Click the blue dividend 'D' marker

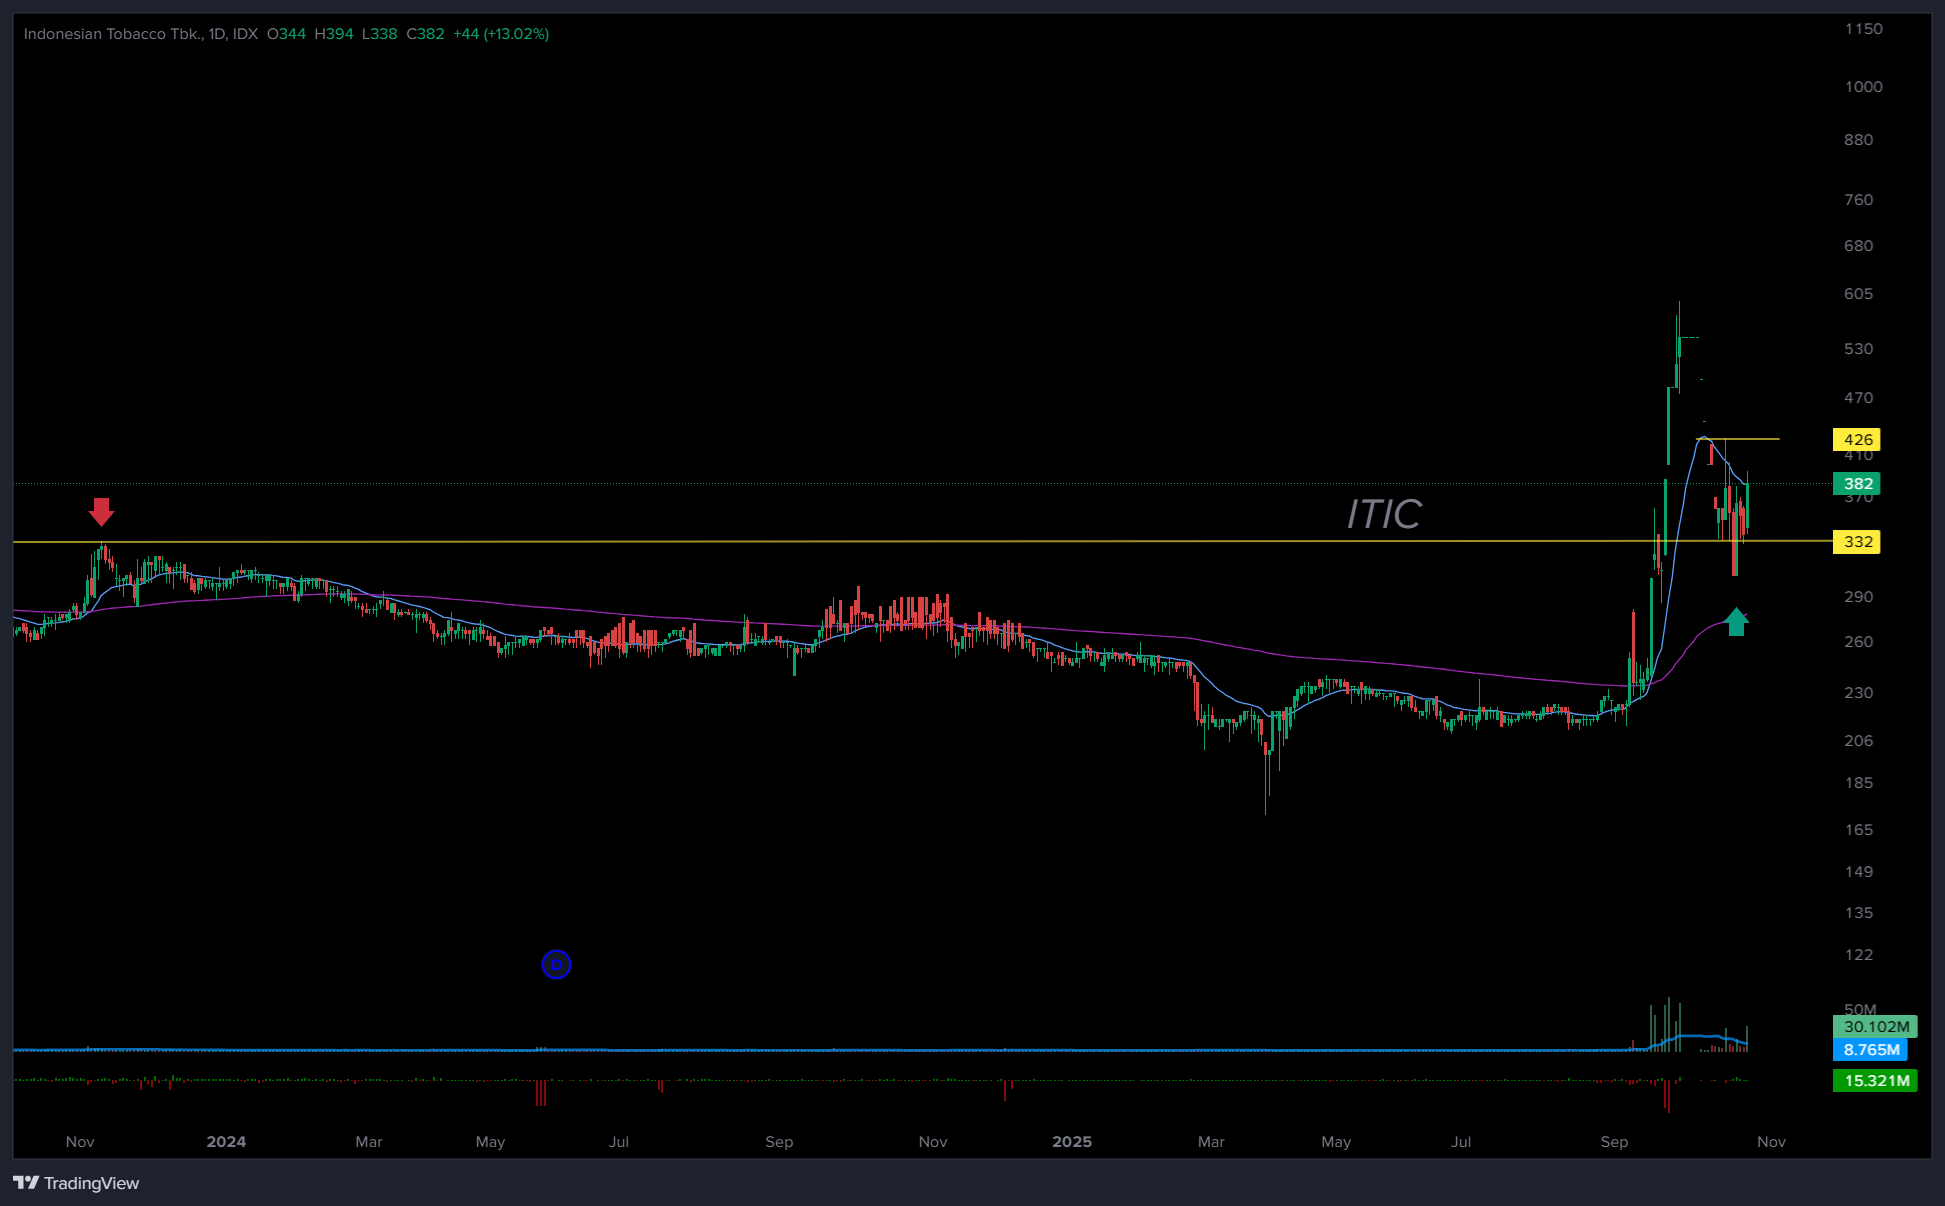pos(556,964)
